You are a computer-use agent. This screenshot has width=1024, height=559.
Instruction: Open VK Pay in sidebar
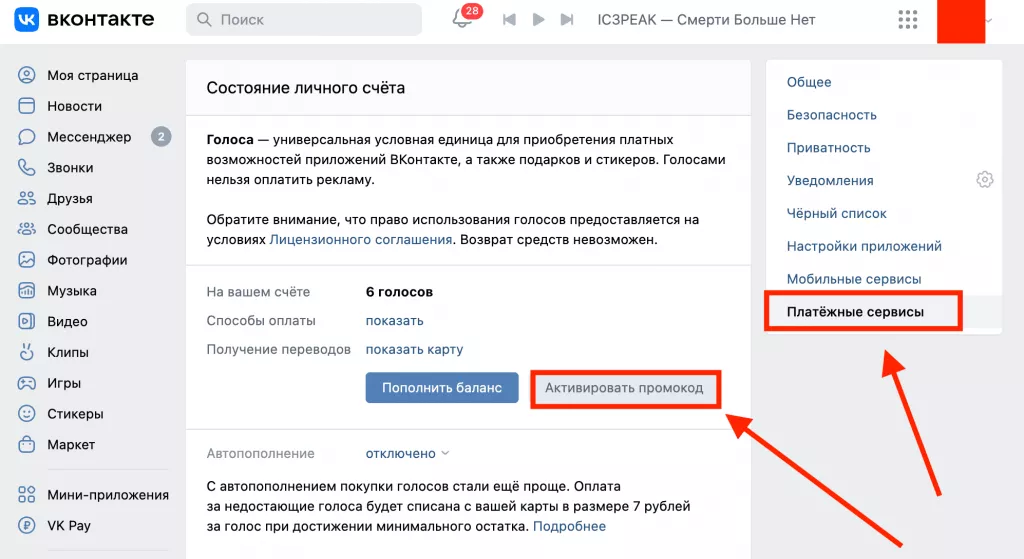[x=68, y=525]
